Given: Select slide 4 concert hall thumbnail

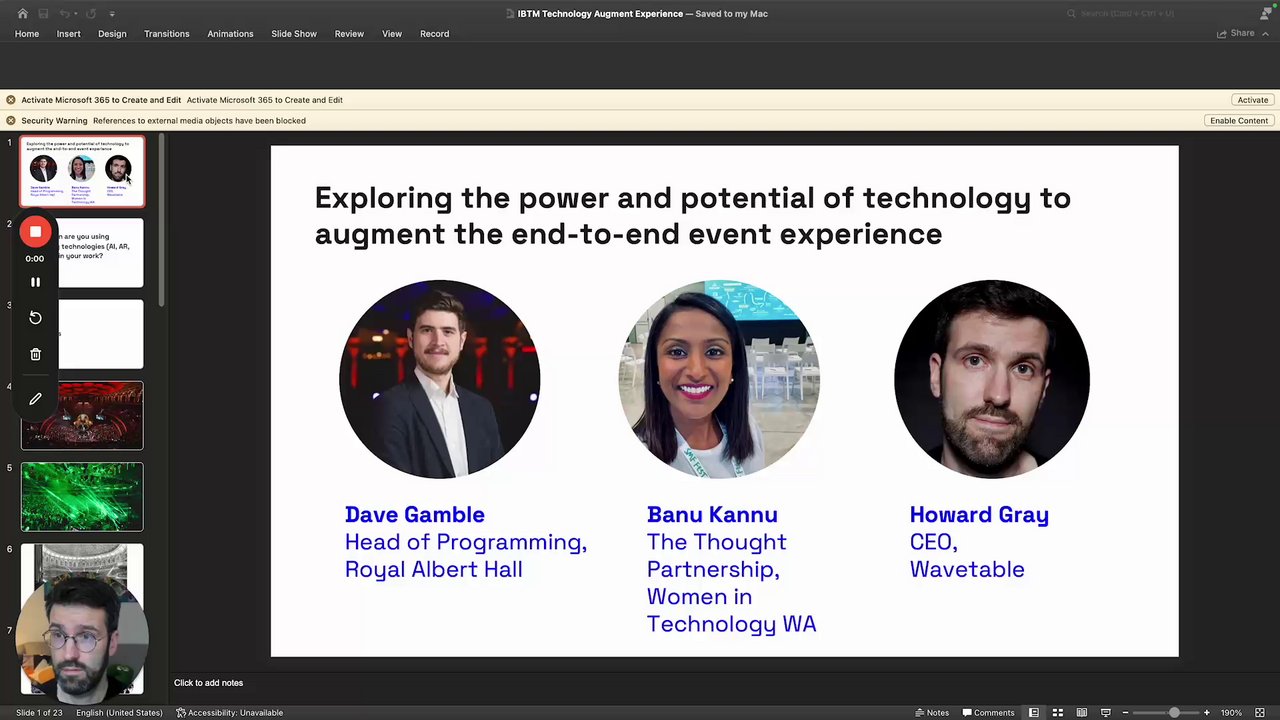Looking at the screenshot, I should (x=82, y=416).
